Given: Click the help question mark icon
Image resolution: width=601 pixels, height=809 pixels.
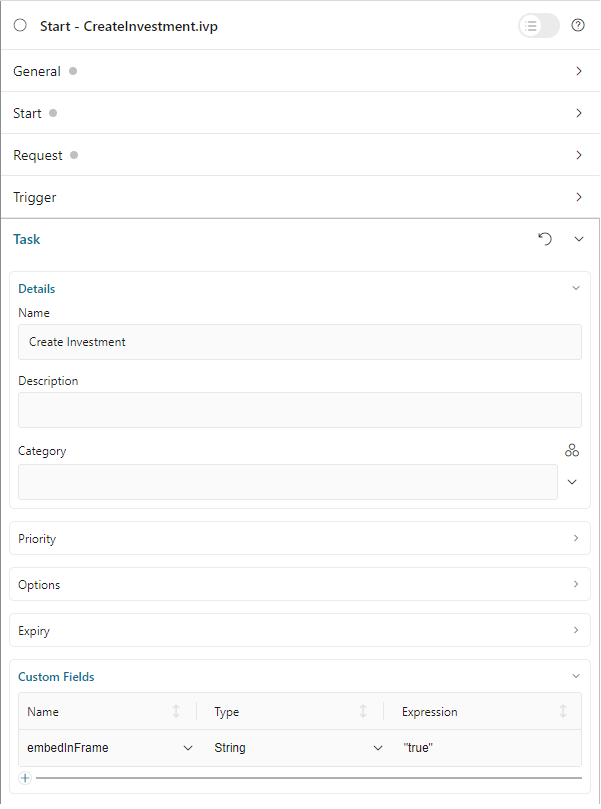Looking at the screenshot, I should [x=578, y=25].
